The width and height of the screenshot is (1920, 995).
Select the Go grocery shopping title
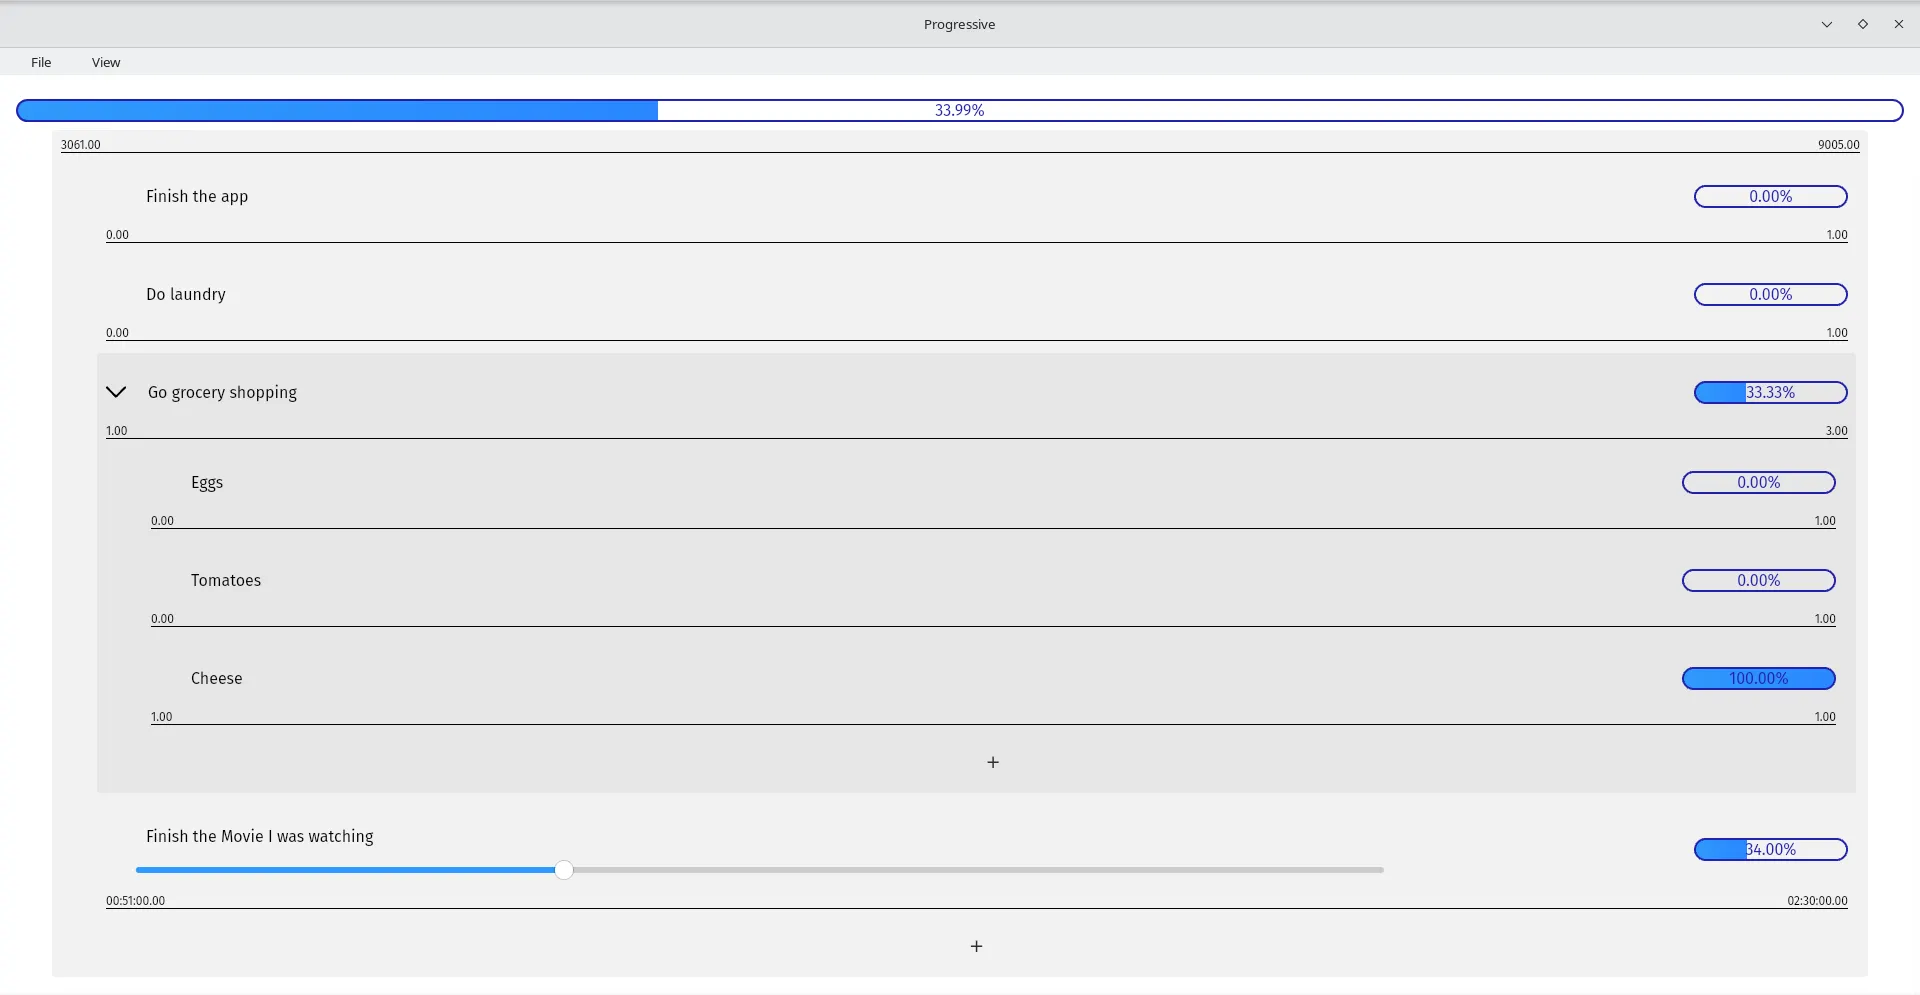pyautogui.click(x=222, y=392)
